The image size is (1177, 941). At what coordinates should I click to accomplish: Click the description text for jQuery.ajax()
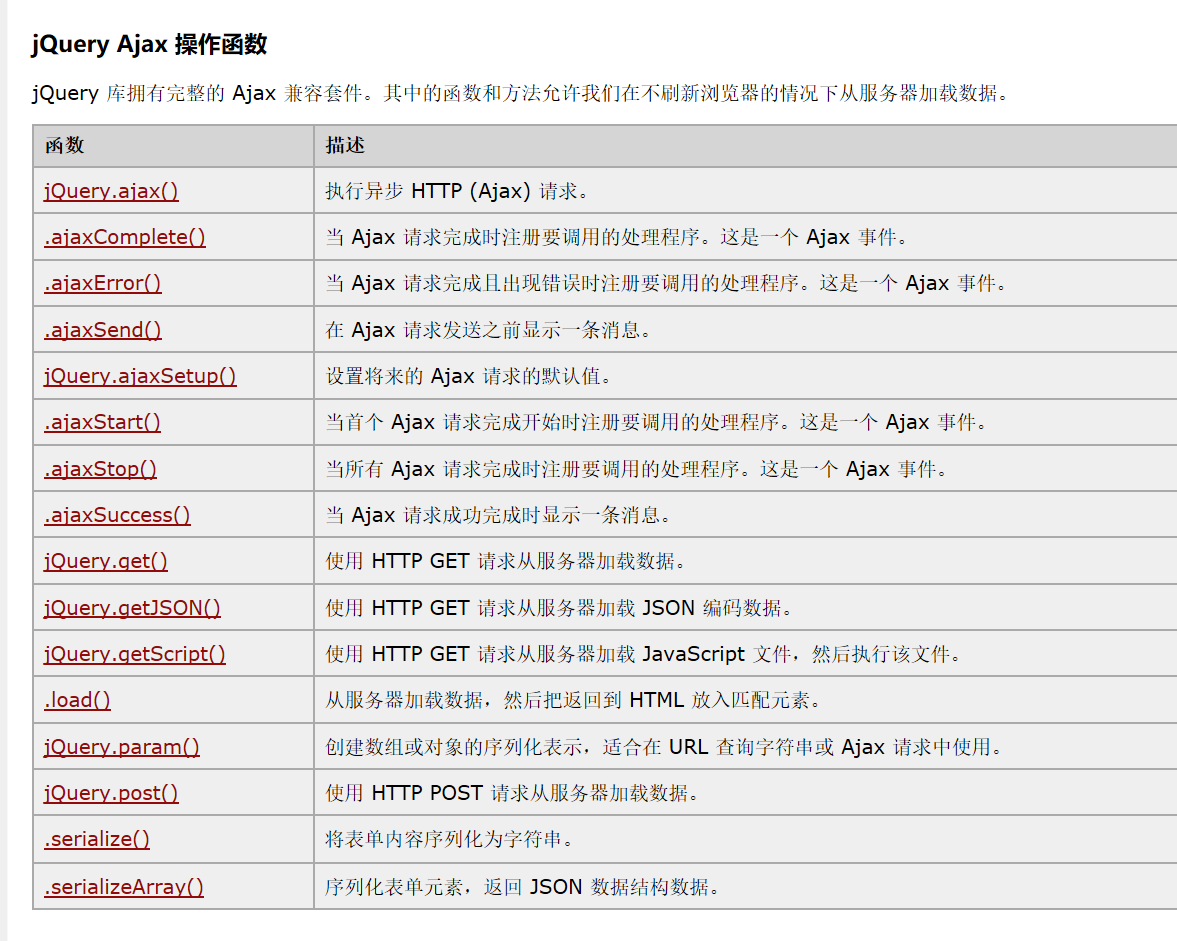456,191
